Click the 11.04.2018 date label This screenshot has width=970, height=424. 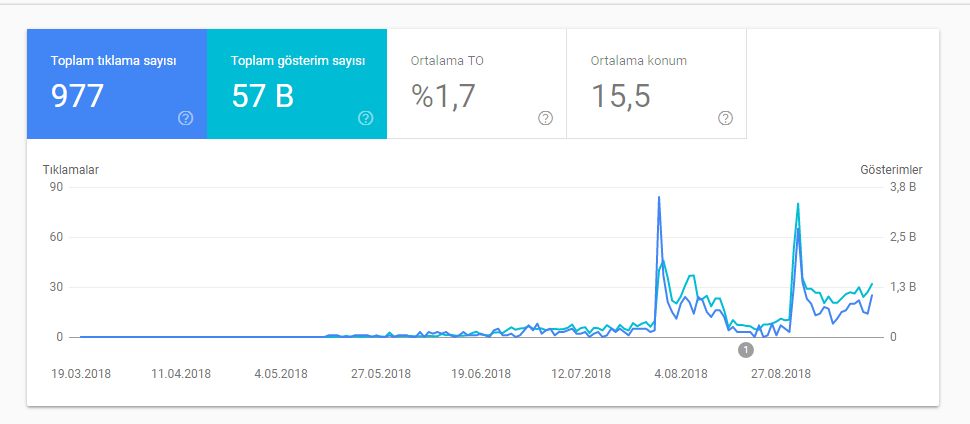pyautogui.click(x=181, y=374)
